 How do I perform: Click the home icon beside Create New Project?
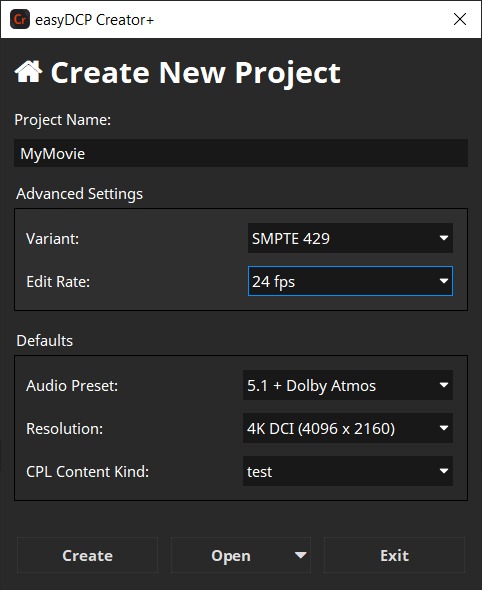(x=29, y=71)
